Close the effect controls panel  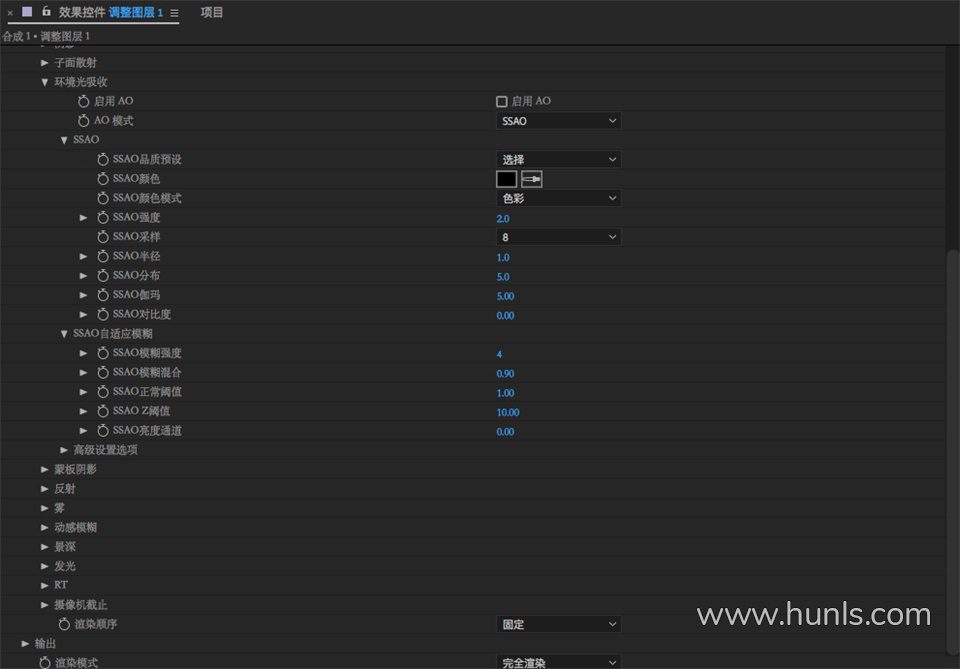[x=10, y=13]
